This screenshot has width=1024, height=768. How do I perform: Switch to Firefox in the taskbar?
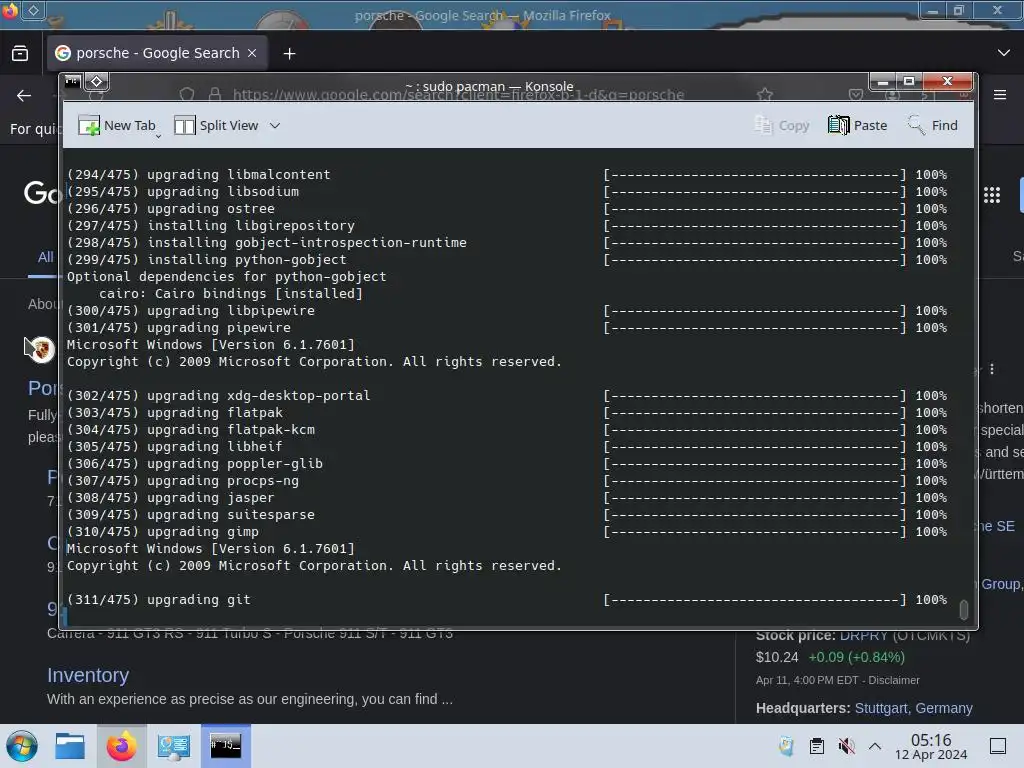tap(121, 746)
